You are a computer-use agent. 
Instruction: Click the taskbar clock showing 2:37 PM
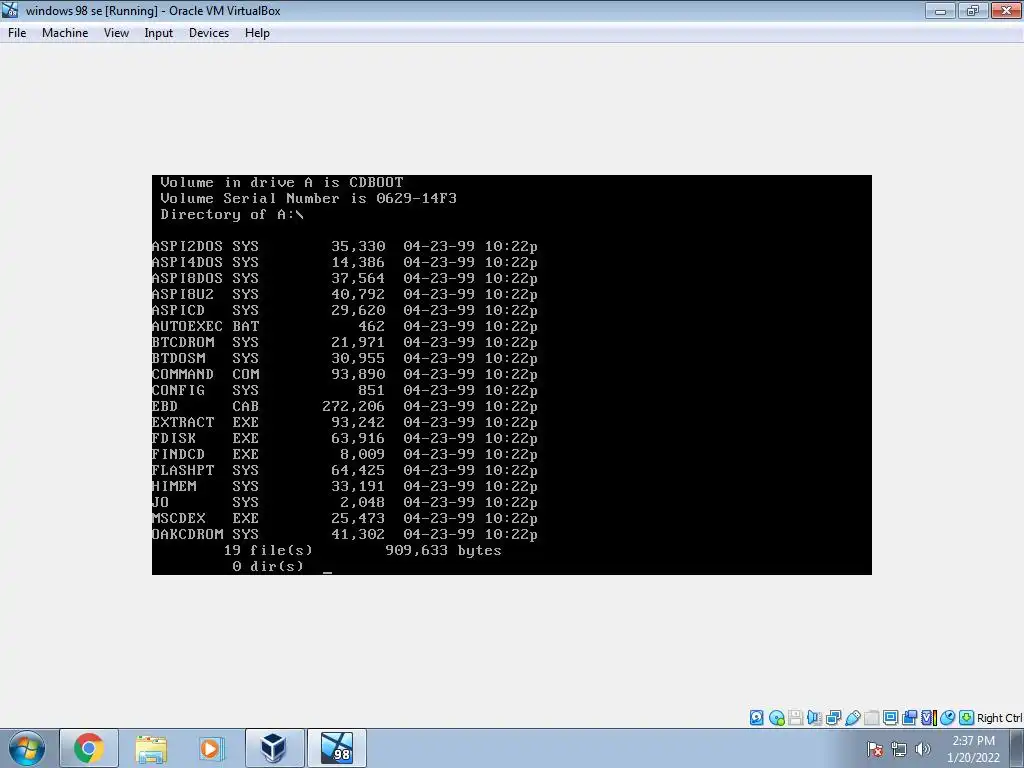[973, 749]
